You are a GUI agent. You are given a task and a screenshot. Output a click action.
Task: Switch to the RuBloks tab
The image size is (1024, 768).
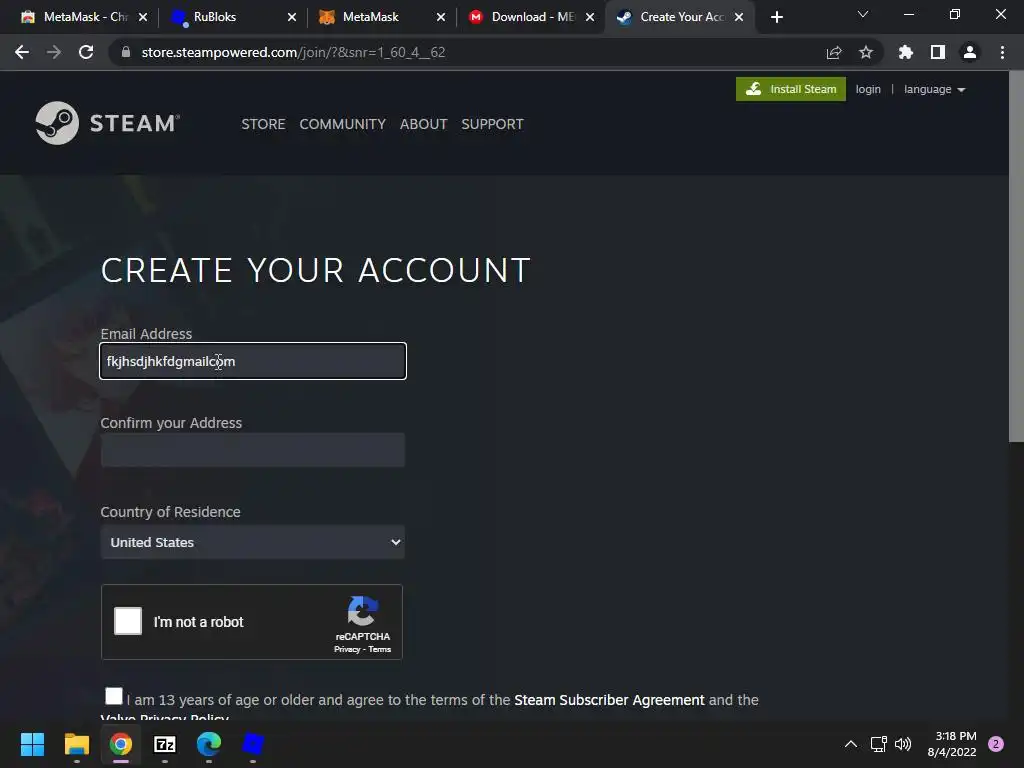(x=233, y=17)
